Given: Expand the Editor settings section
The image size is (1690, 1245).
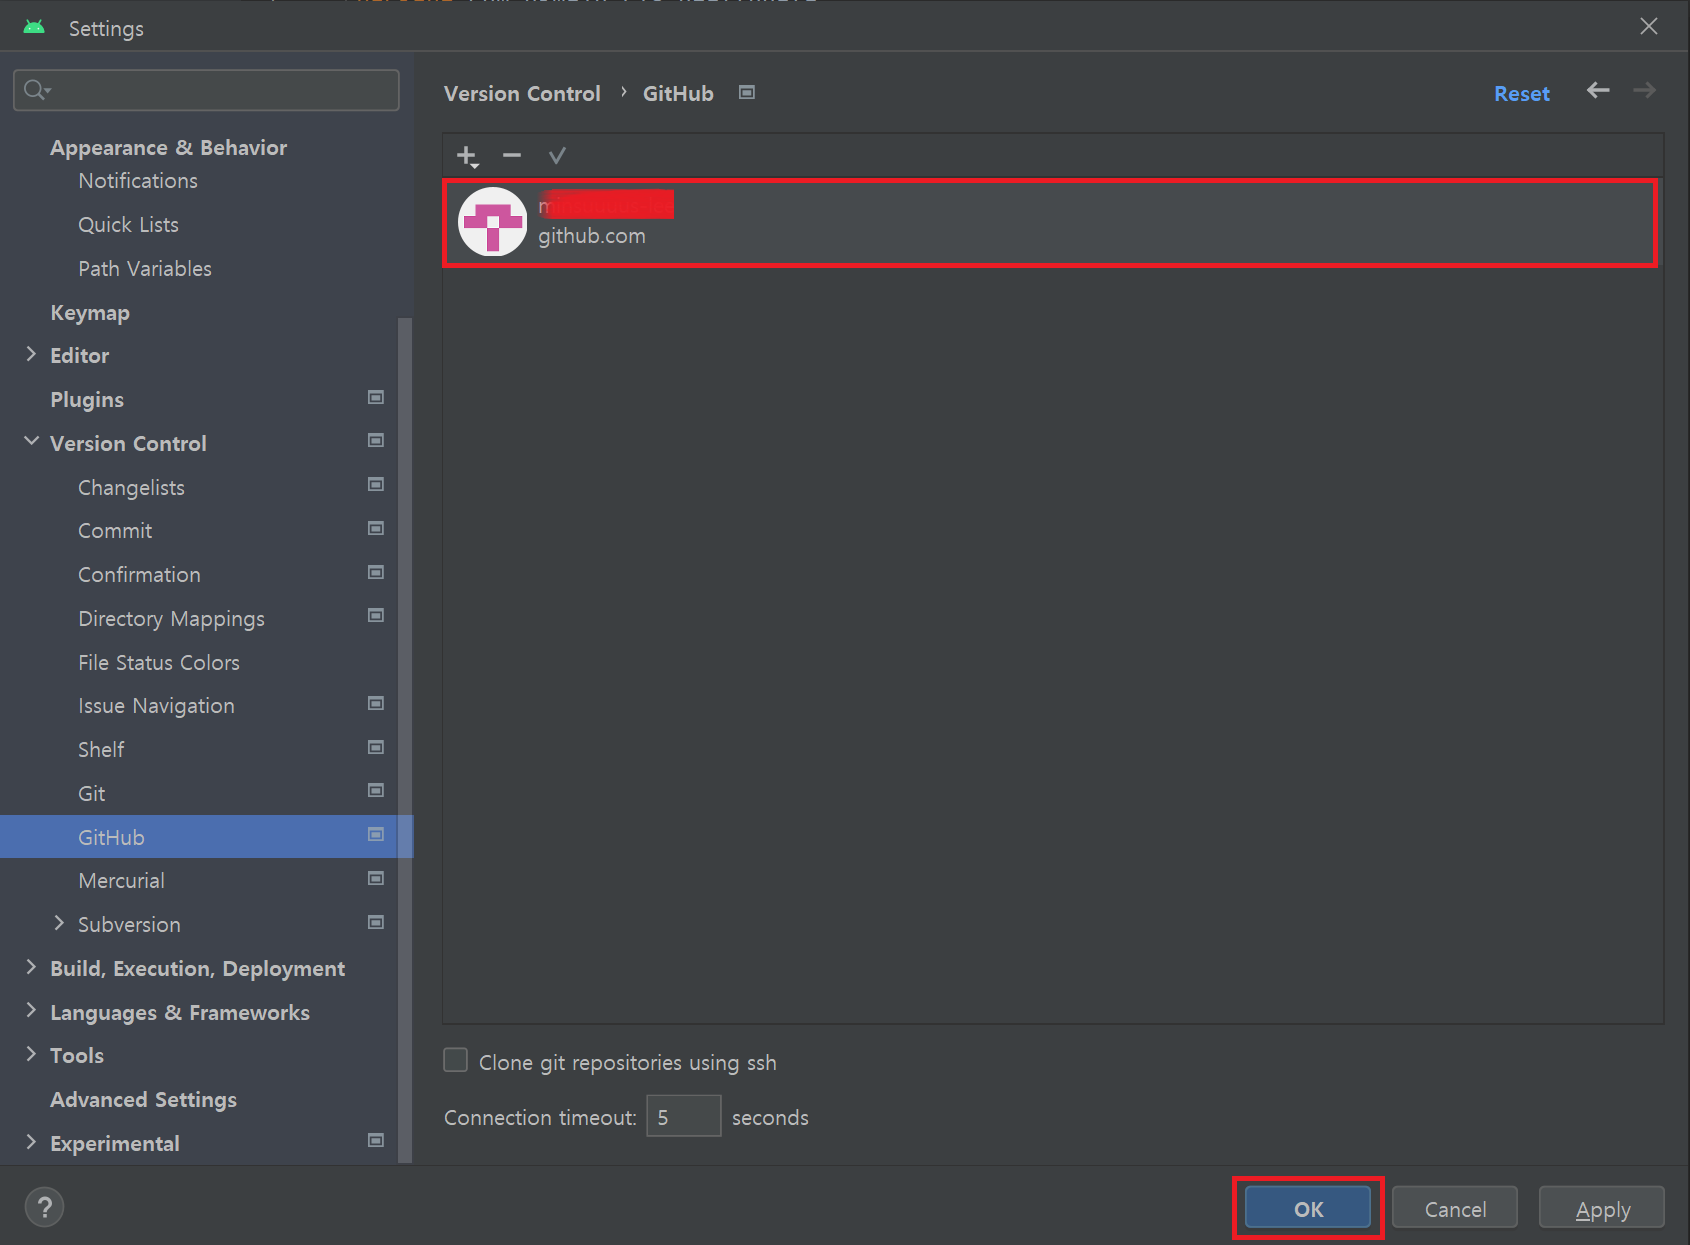Looking at the screenshot, I should [x=31, y=354].
